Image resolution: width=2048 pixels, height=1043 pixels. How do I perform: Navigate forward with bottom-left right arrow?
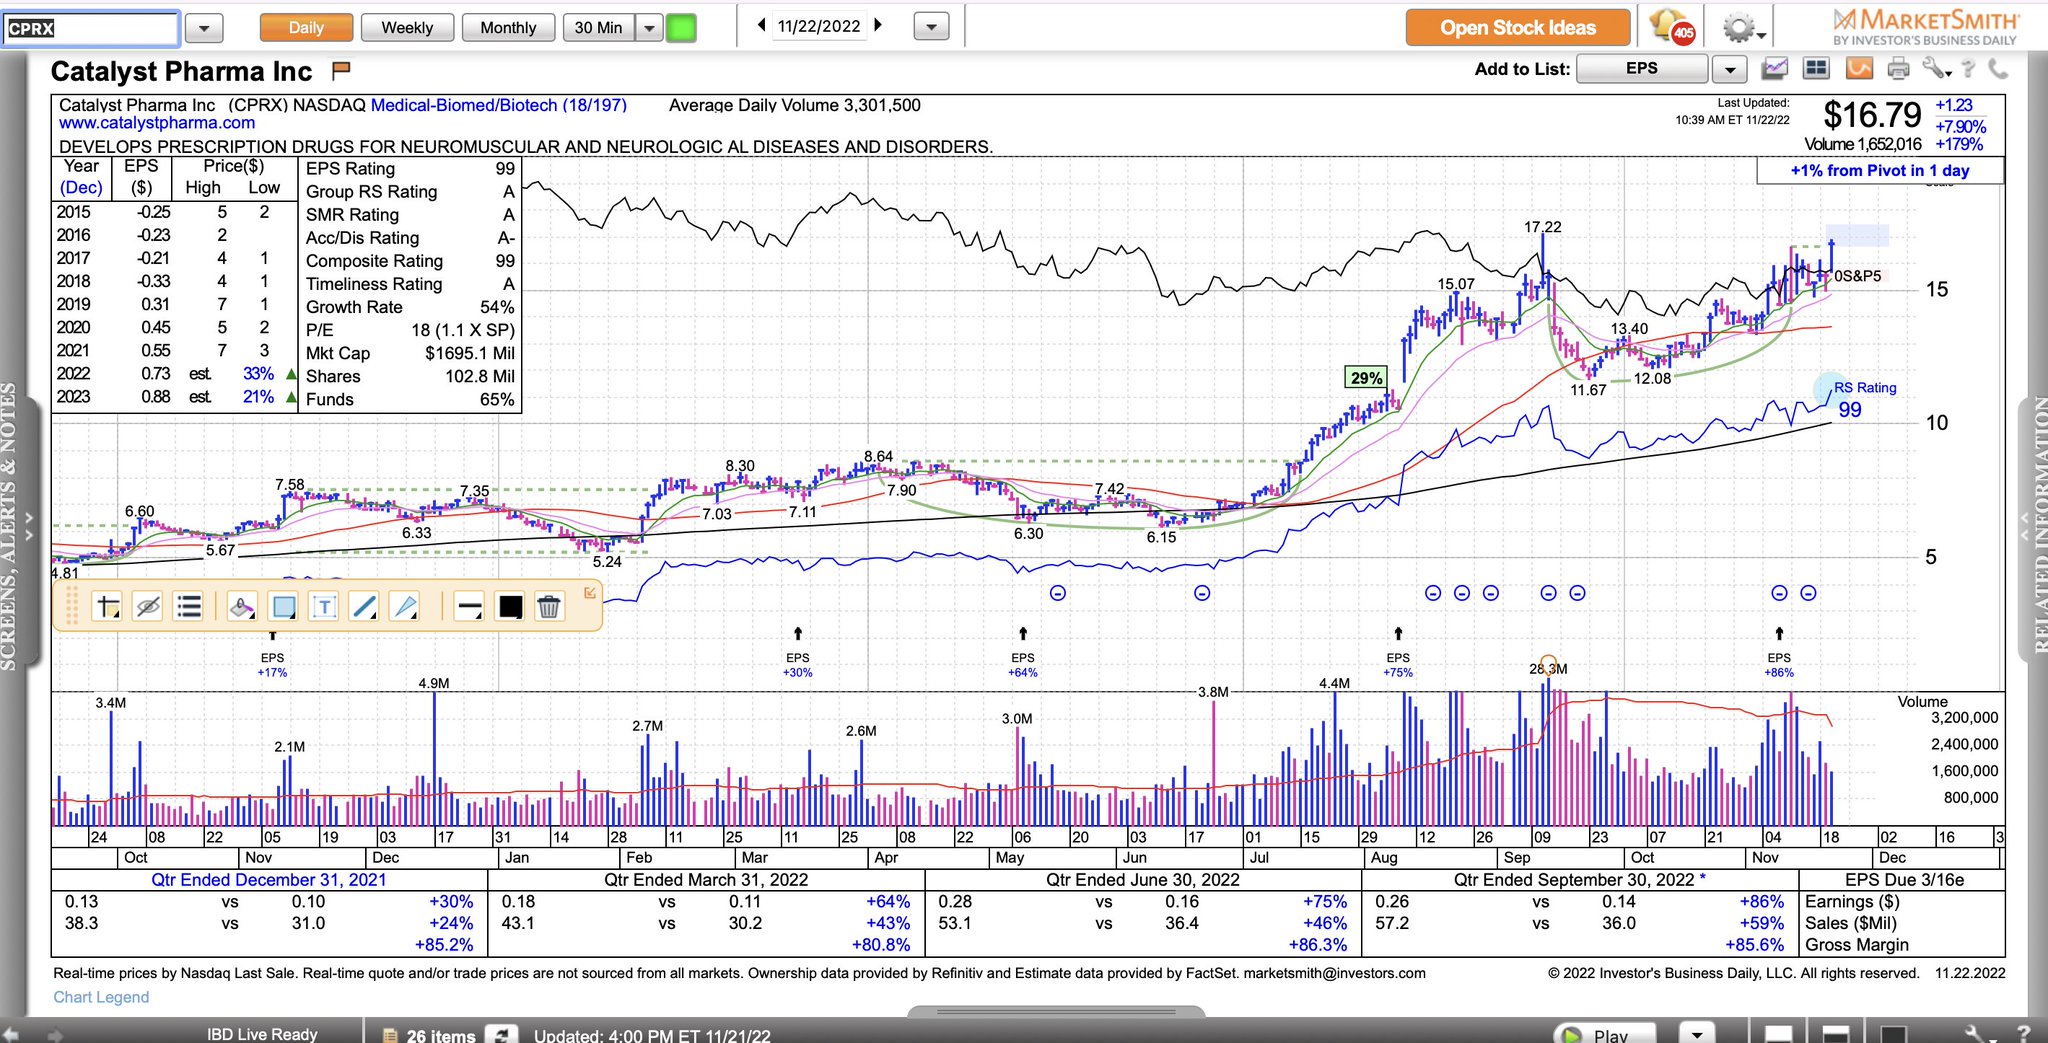pos(54,1036)
